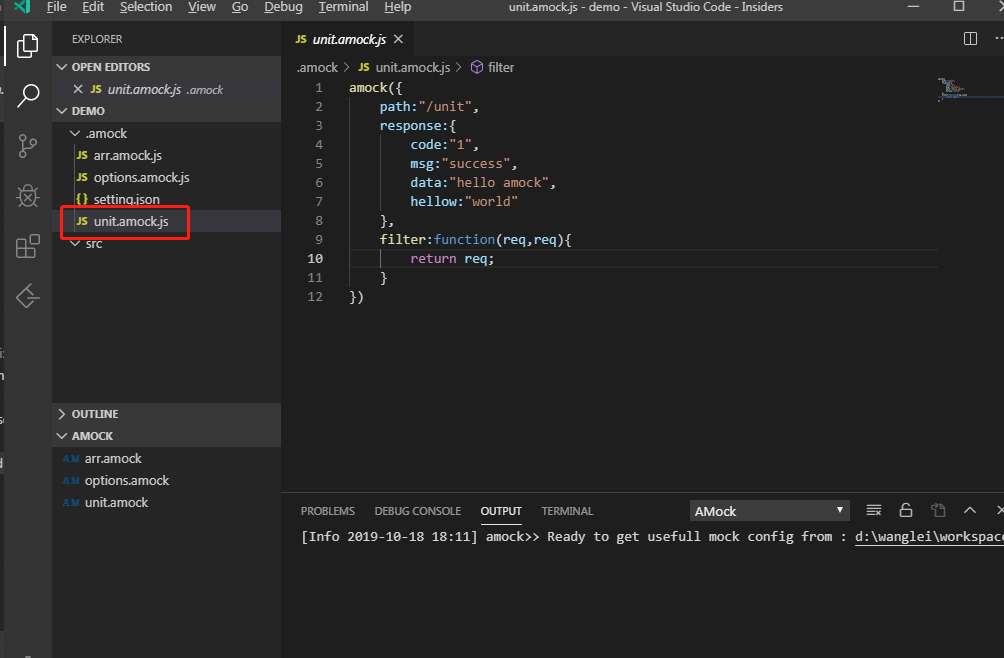Split the editor to the right
The height and width of the screenshot is (658, 1004).
pyautogui.click(x=970, y=39)
